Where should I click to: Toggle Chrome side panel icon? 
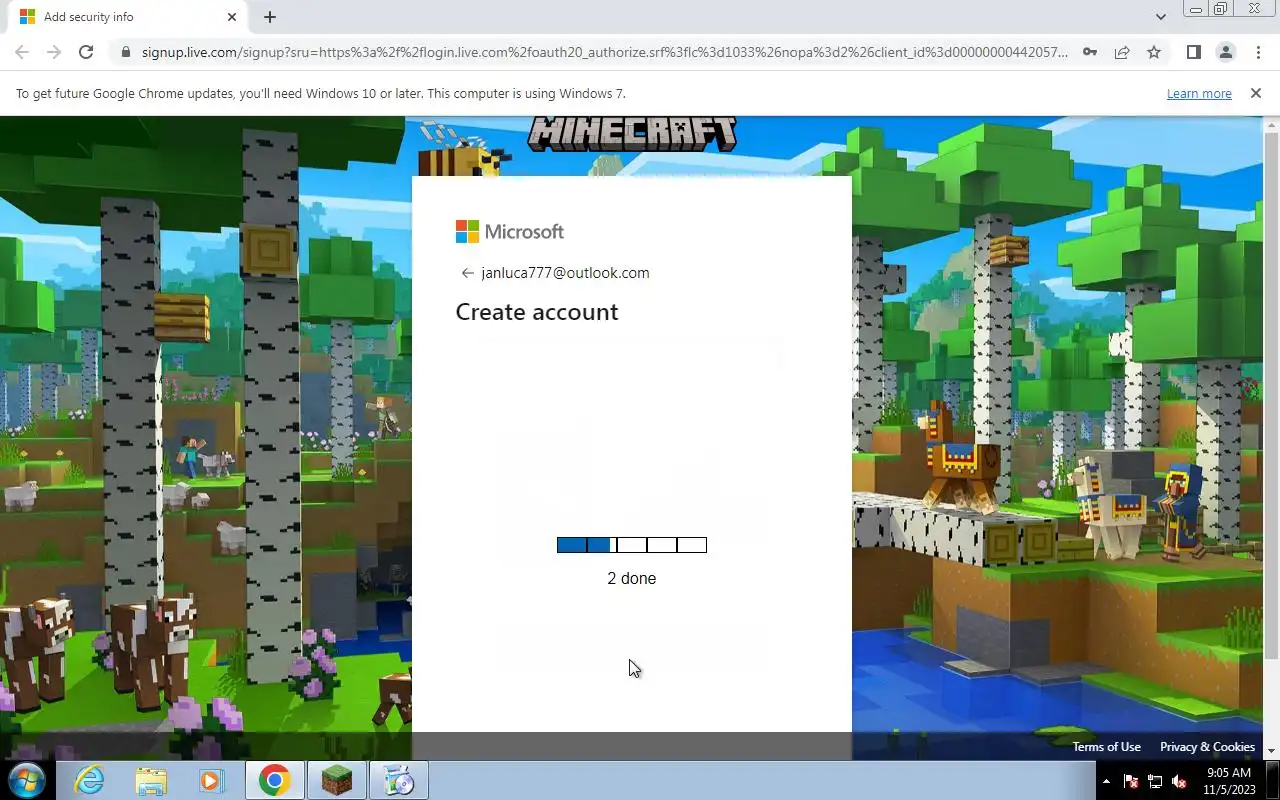pyautogui.click(x=1193, y=52)
